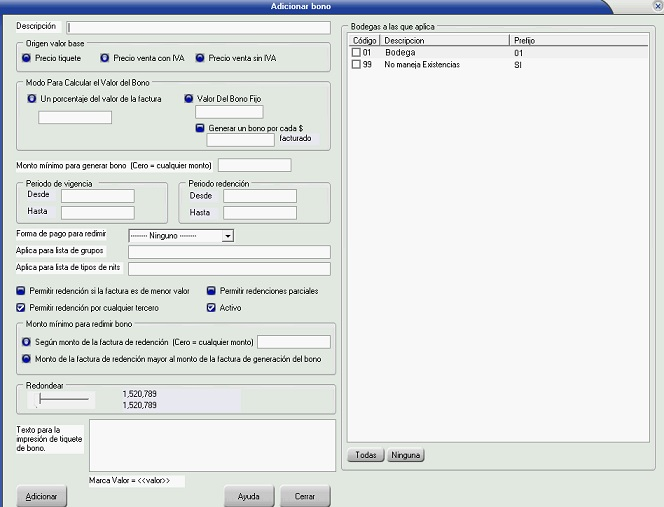Deselect all warehouses using 'Ninguna'

coord(406,455)
